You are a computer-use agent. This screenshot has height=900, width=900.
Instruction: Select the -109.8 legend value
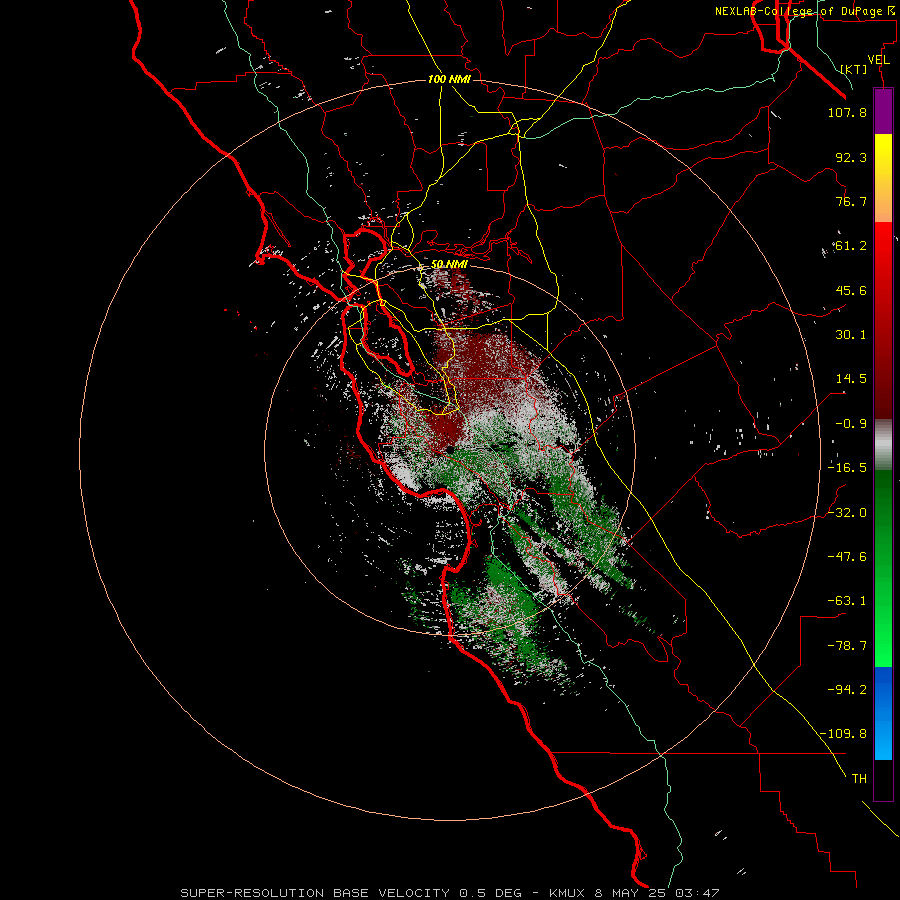(843, 734)
